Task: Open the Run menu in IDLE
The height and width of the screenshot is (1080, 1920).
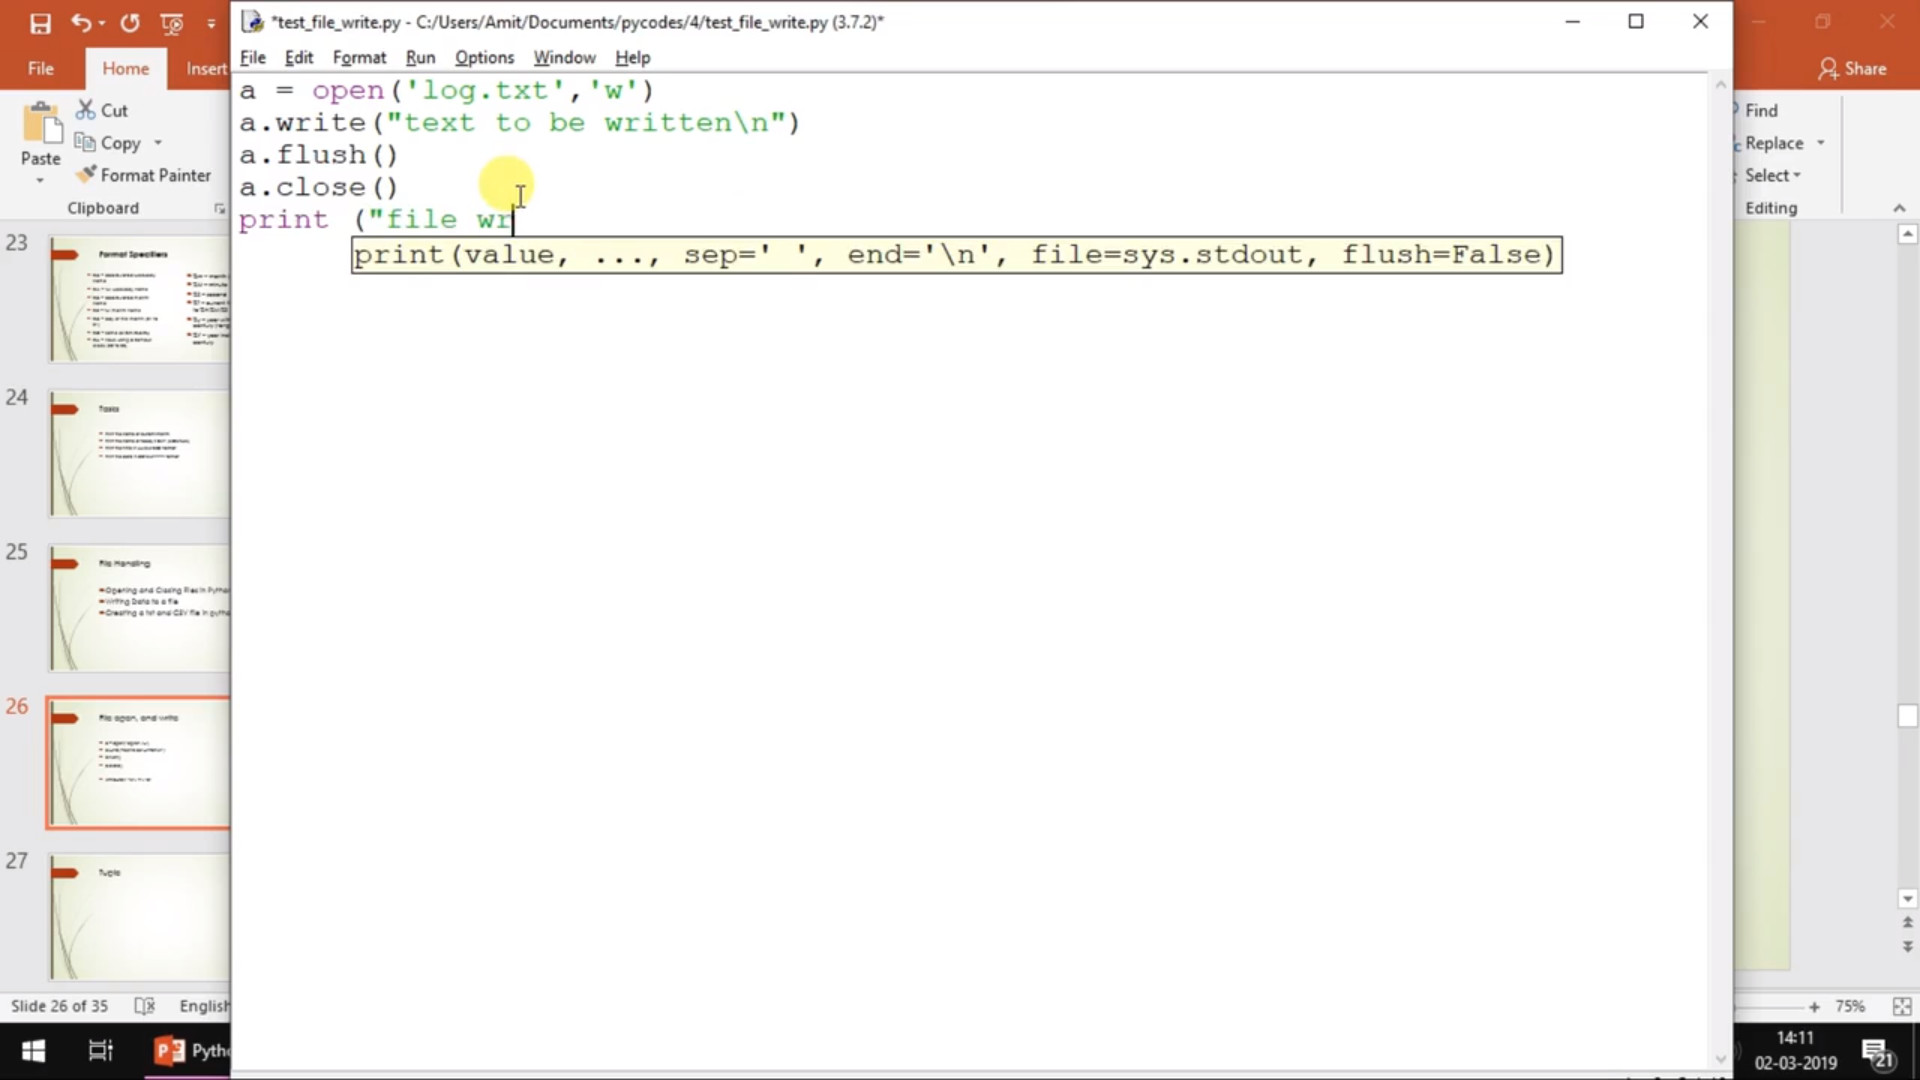Action: [420, 57]
